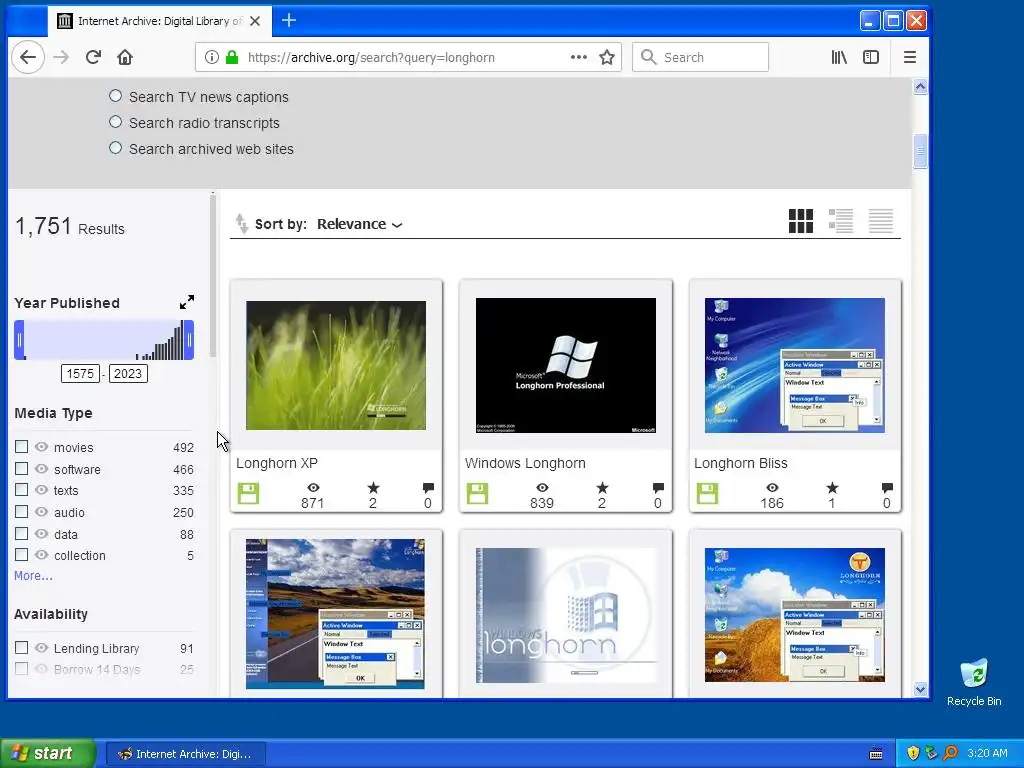Click the software icon on Longhorn XP card
The image size is (1024, 768).
248,494
